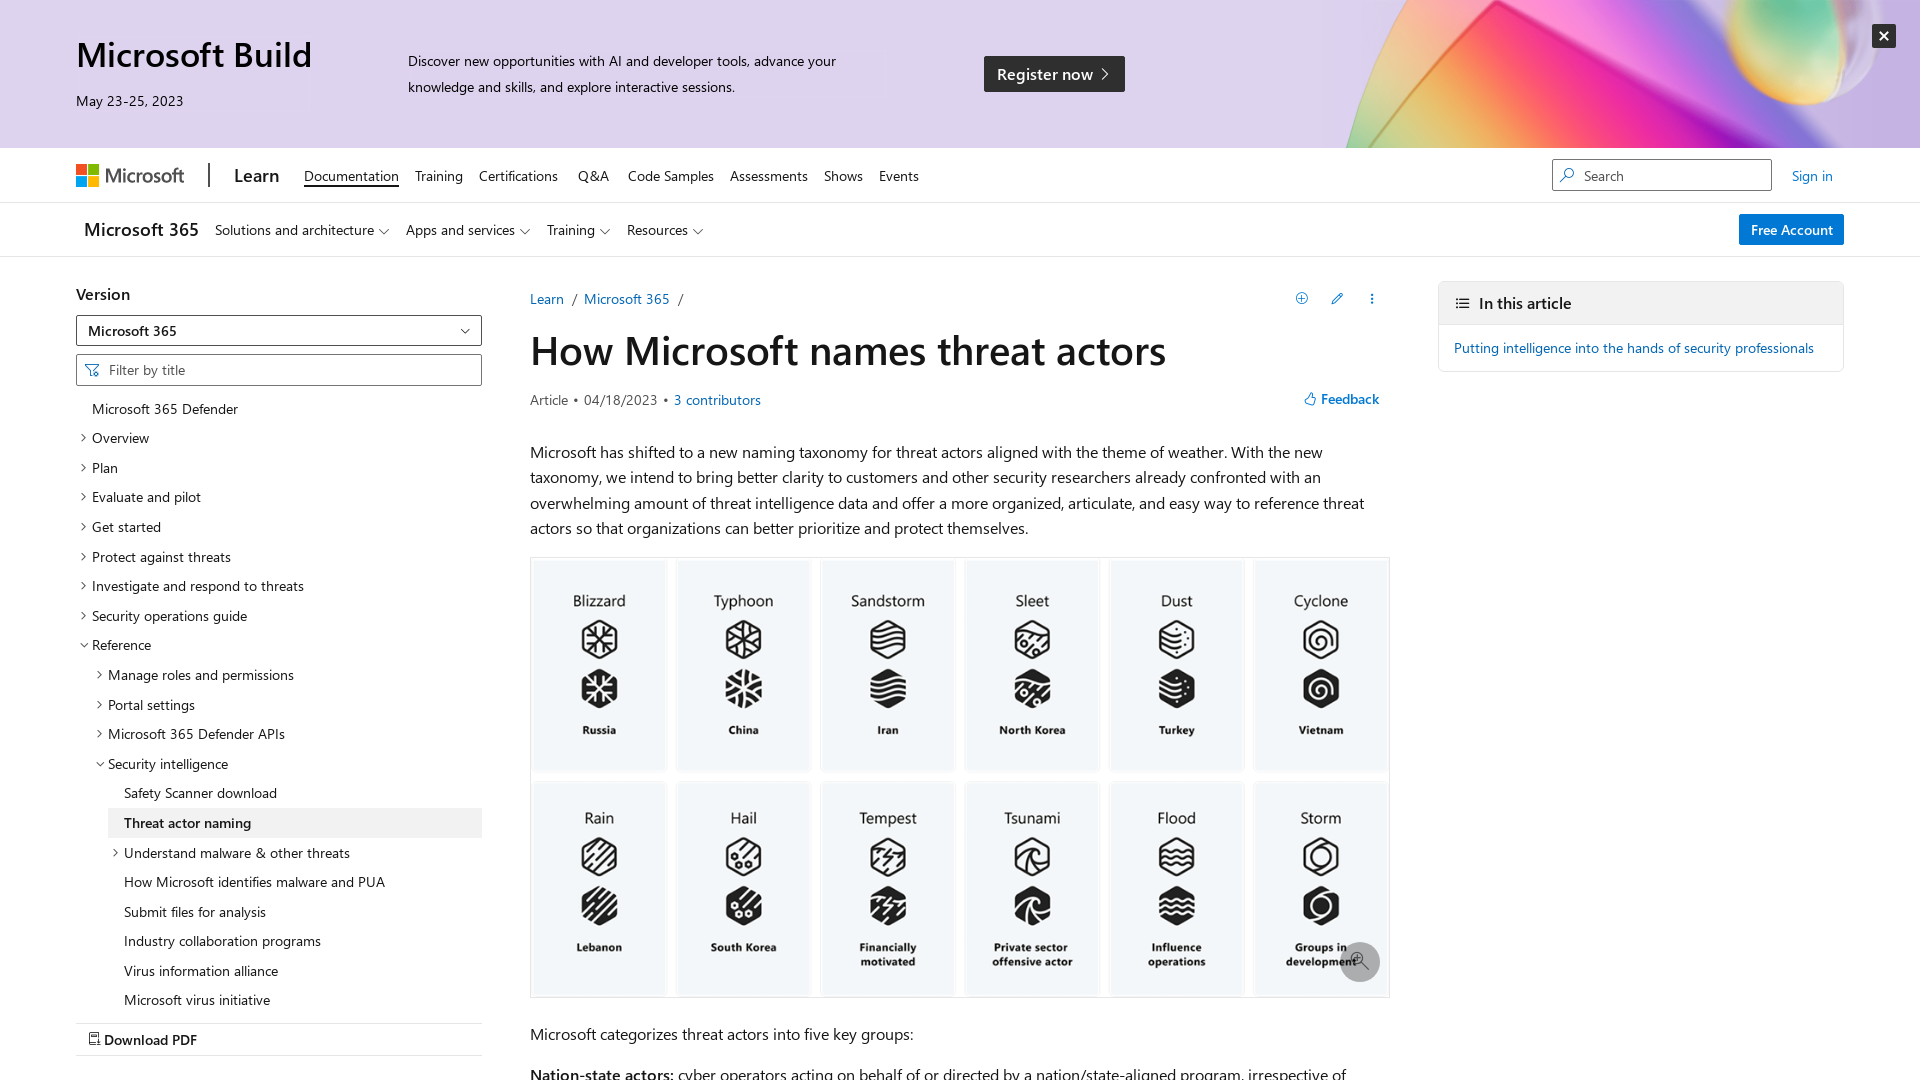The width and height of the screenshot is (1920, 1080).
Task: Expand Portal settings item
Action: (100, 705)
